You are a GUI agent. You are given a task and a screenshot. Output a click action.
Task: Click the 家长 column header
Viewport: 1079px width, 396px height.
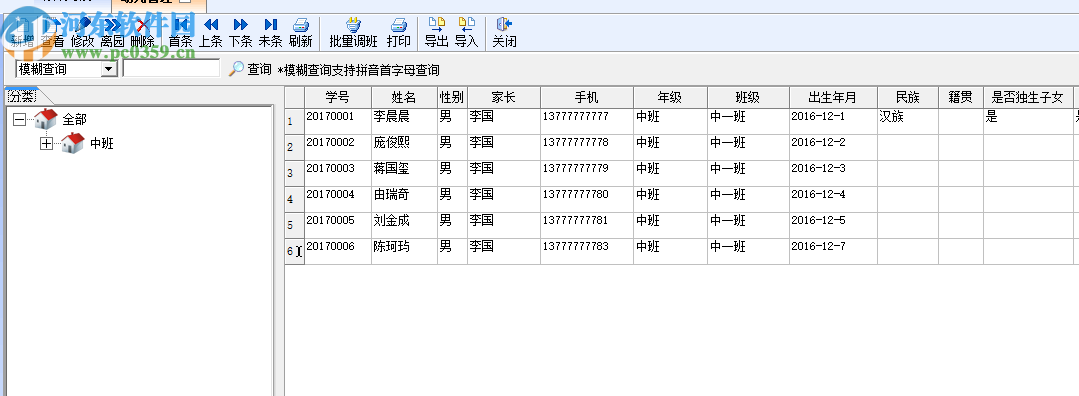pos(504,97)
